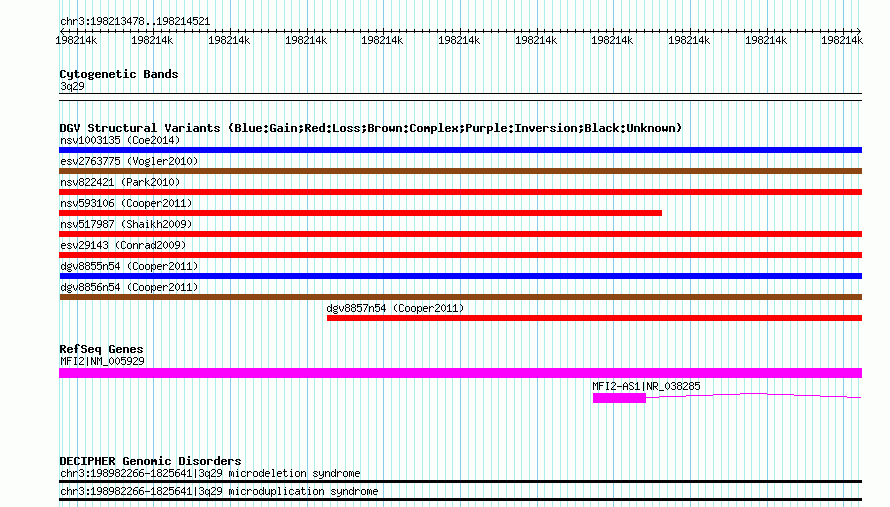This screenshot has width=890, height=507.
Task: Click the 3q29 microduplication syndrome black bar
Action: 460,500
